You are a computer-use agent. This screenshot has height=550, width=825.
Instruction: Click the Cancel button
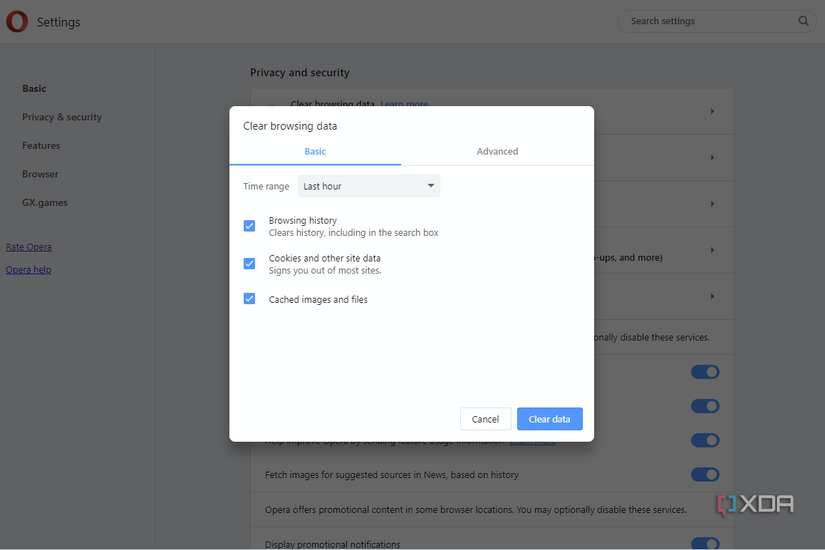point(485,419)
